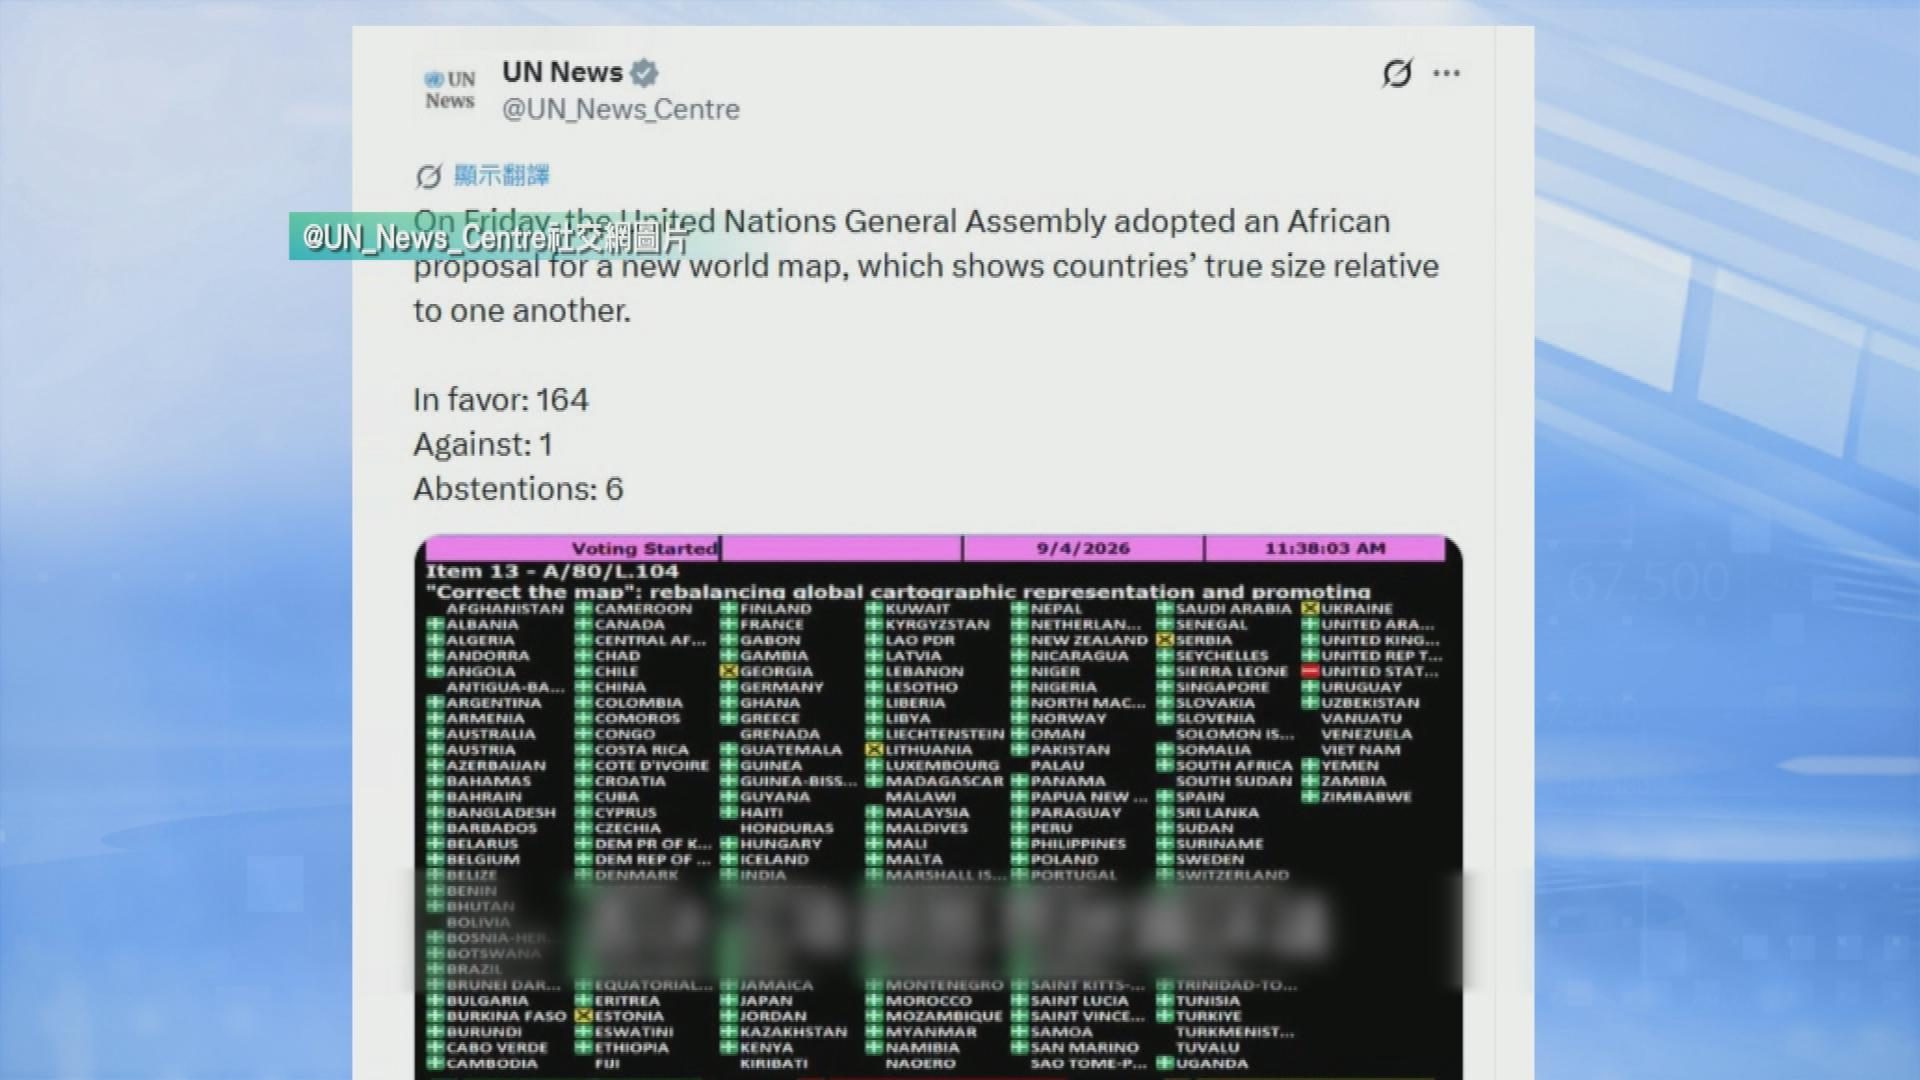Click SOUTH SUDAN on the voting board
Viewport: 1920px width, 1080px height.
point(1234,781)
